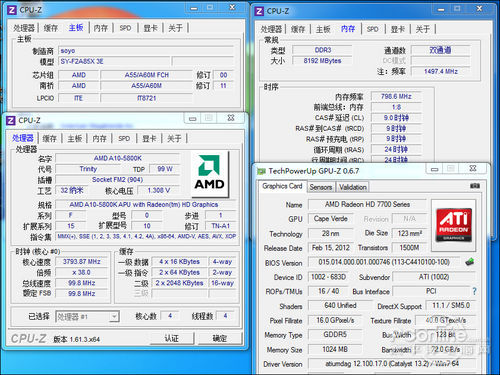This screenshot has width=500, height=375.
Task: Select the Graphics Card tab in GPU-Z
Action: pos(282,186)
